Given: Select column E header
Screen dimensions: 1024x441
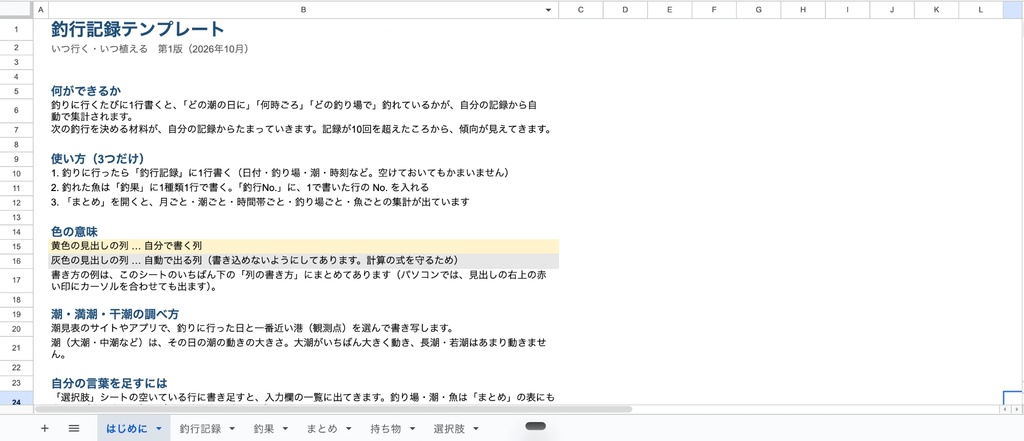Looking at the screenshot, I should coord(669,10).
